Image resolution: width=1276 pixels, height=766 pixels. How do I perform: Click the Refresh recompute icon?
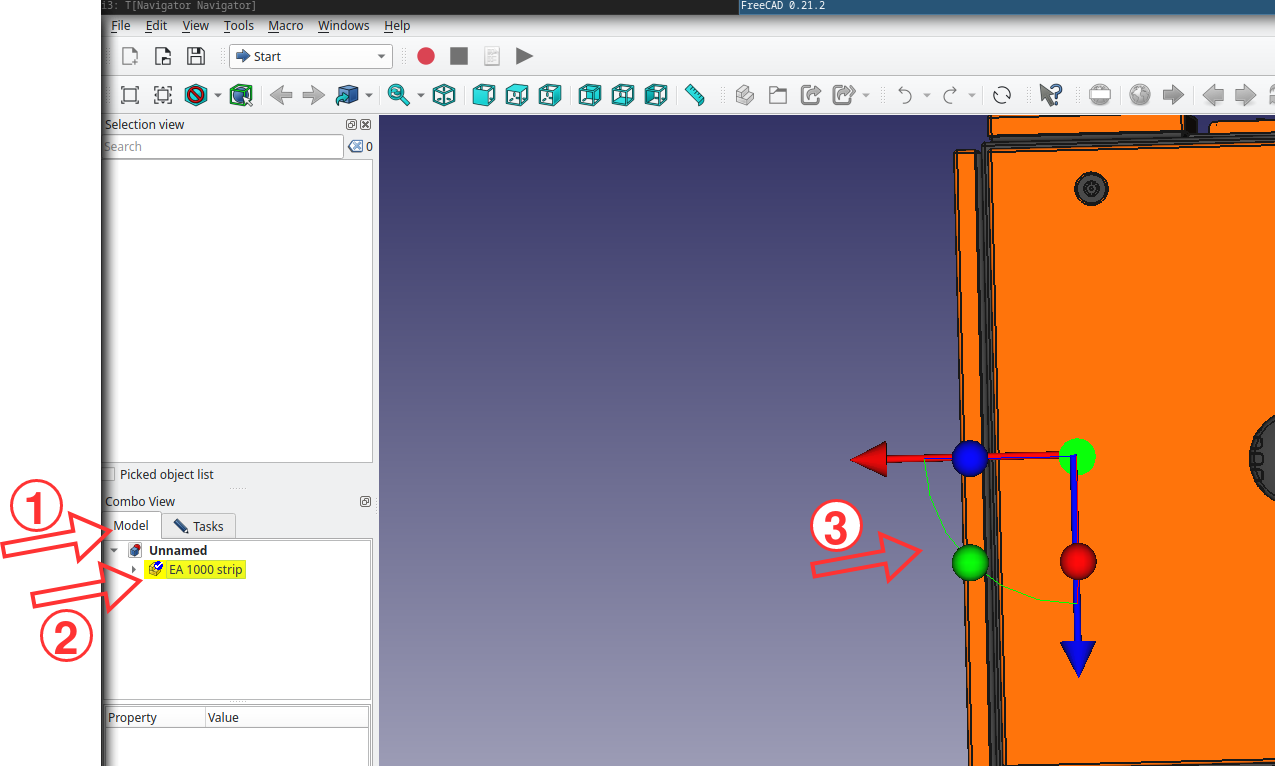point(1002,95)
